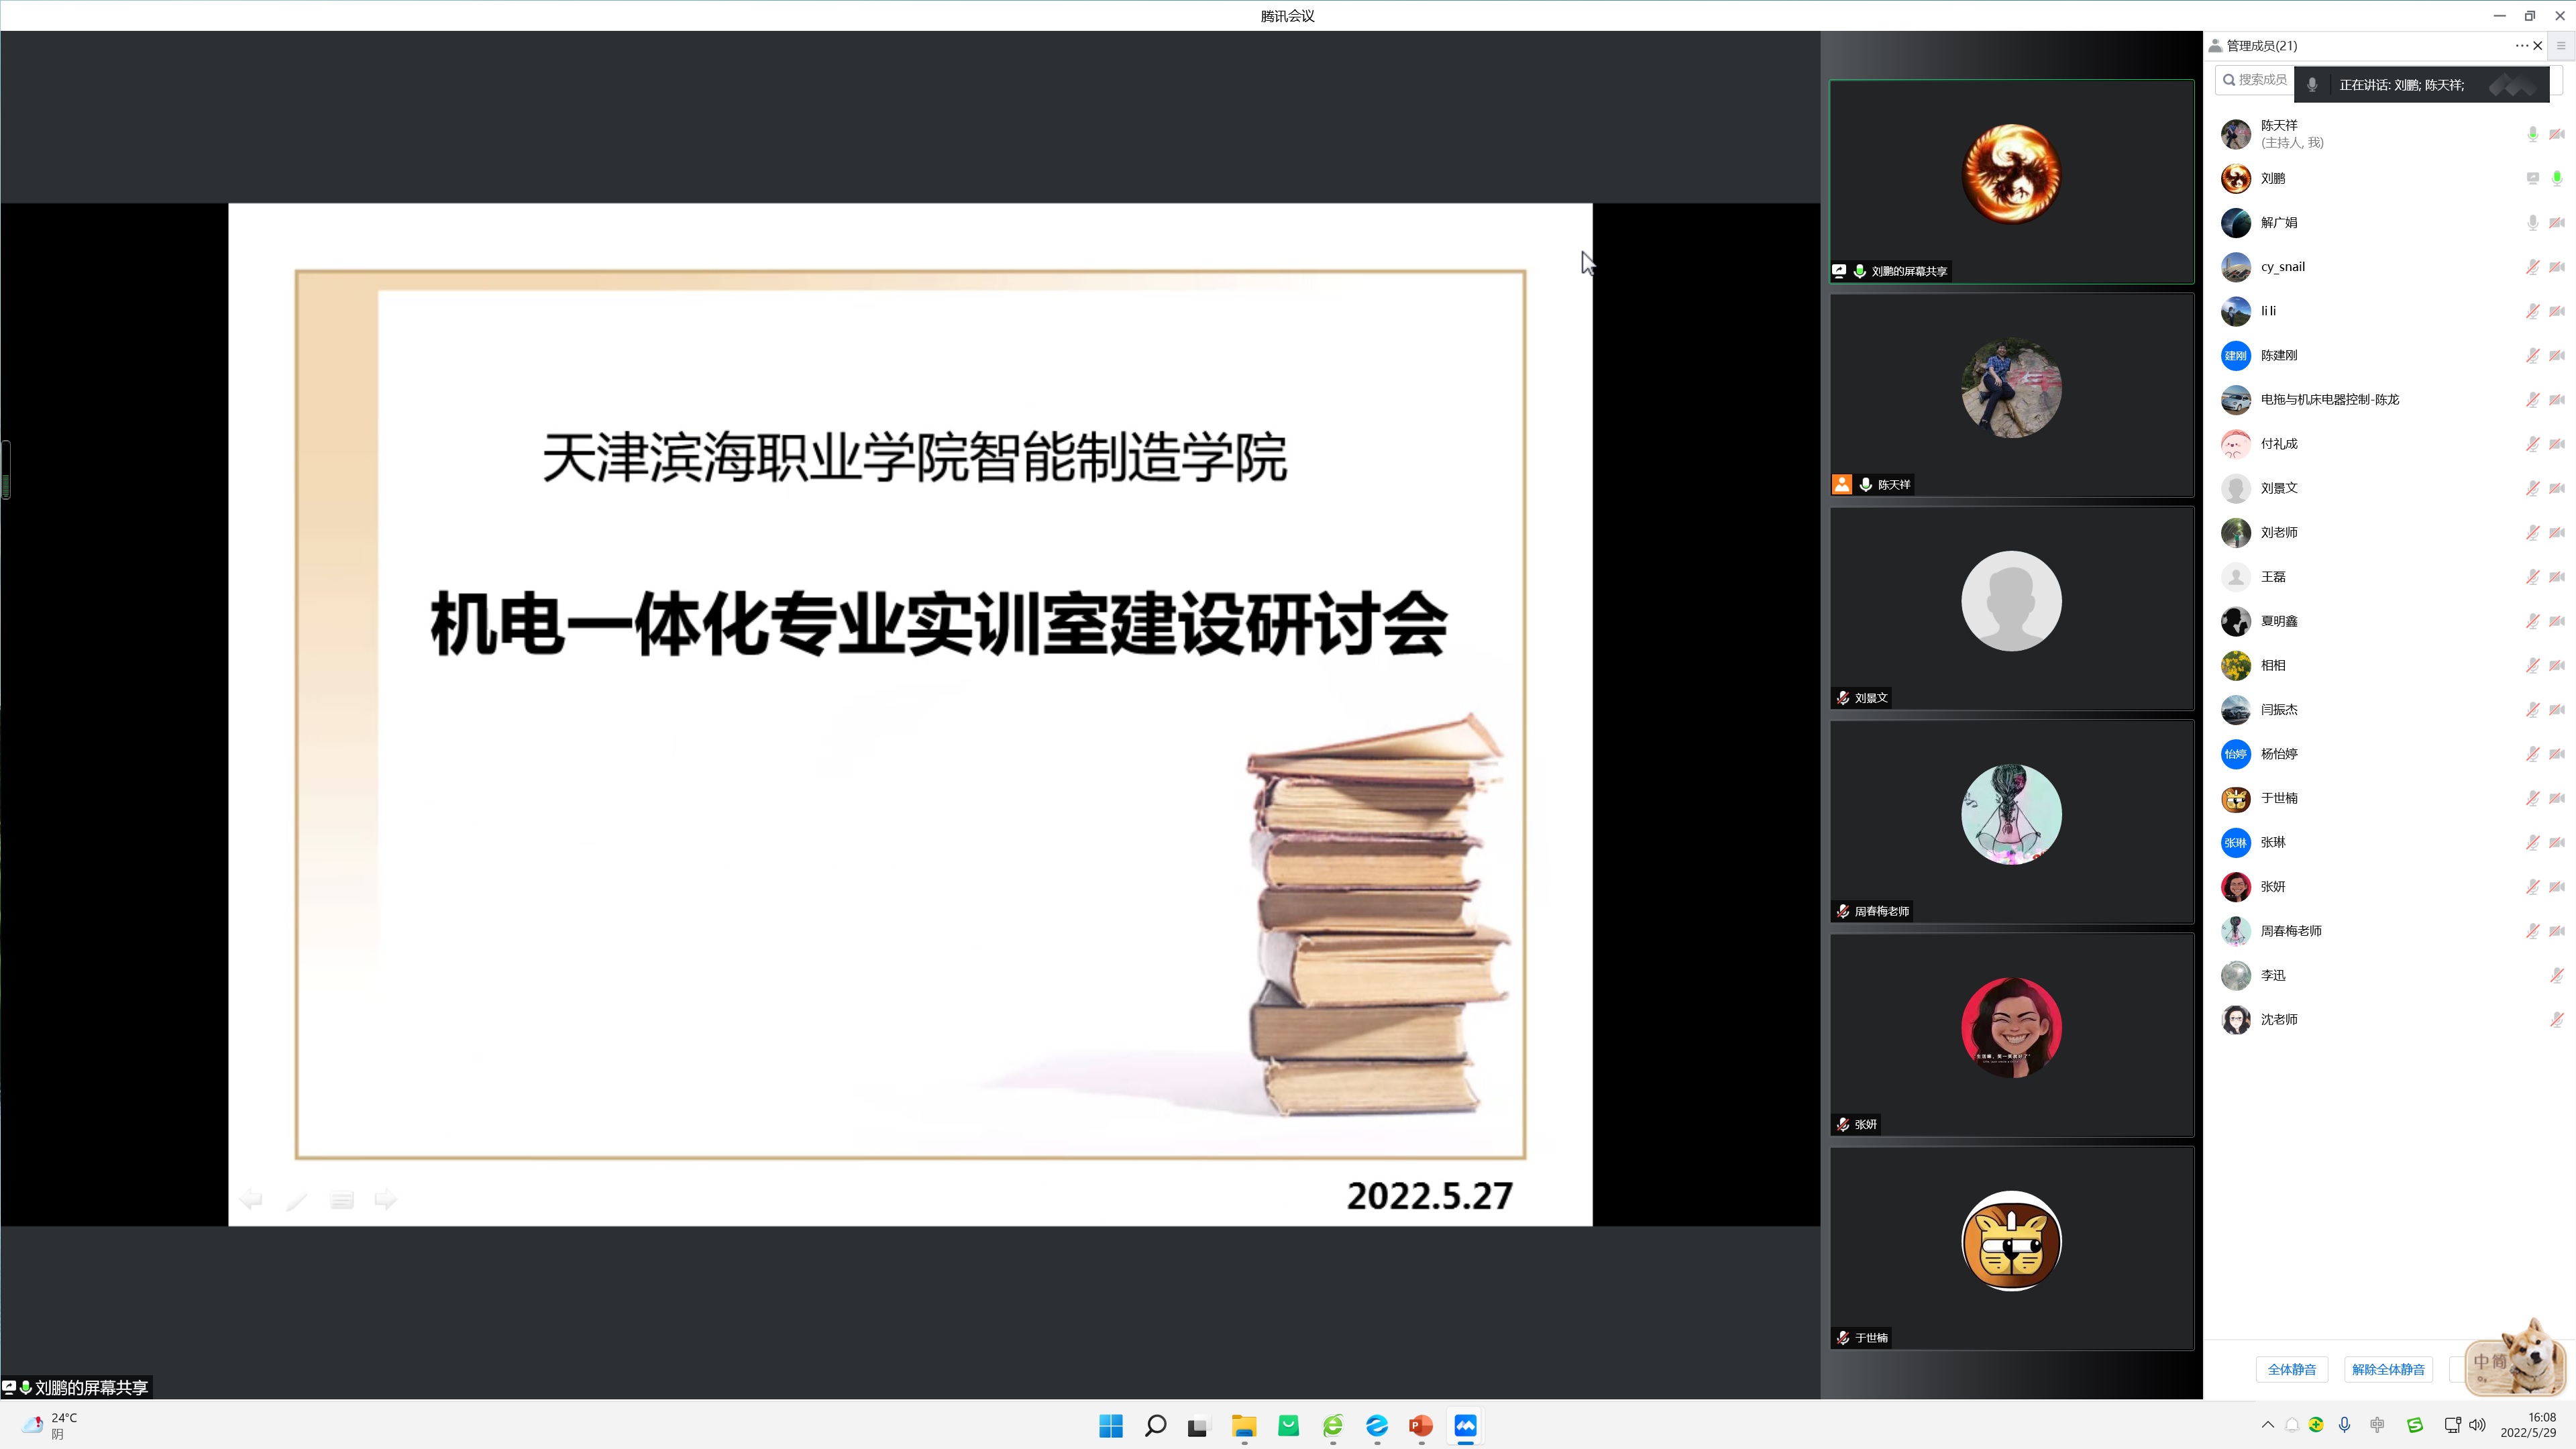Toggle 陈天祥's microphone in member list
2576x1449 pixels.
click(x=2532, y=134)
